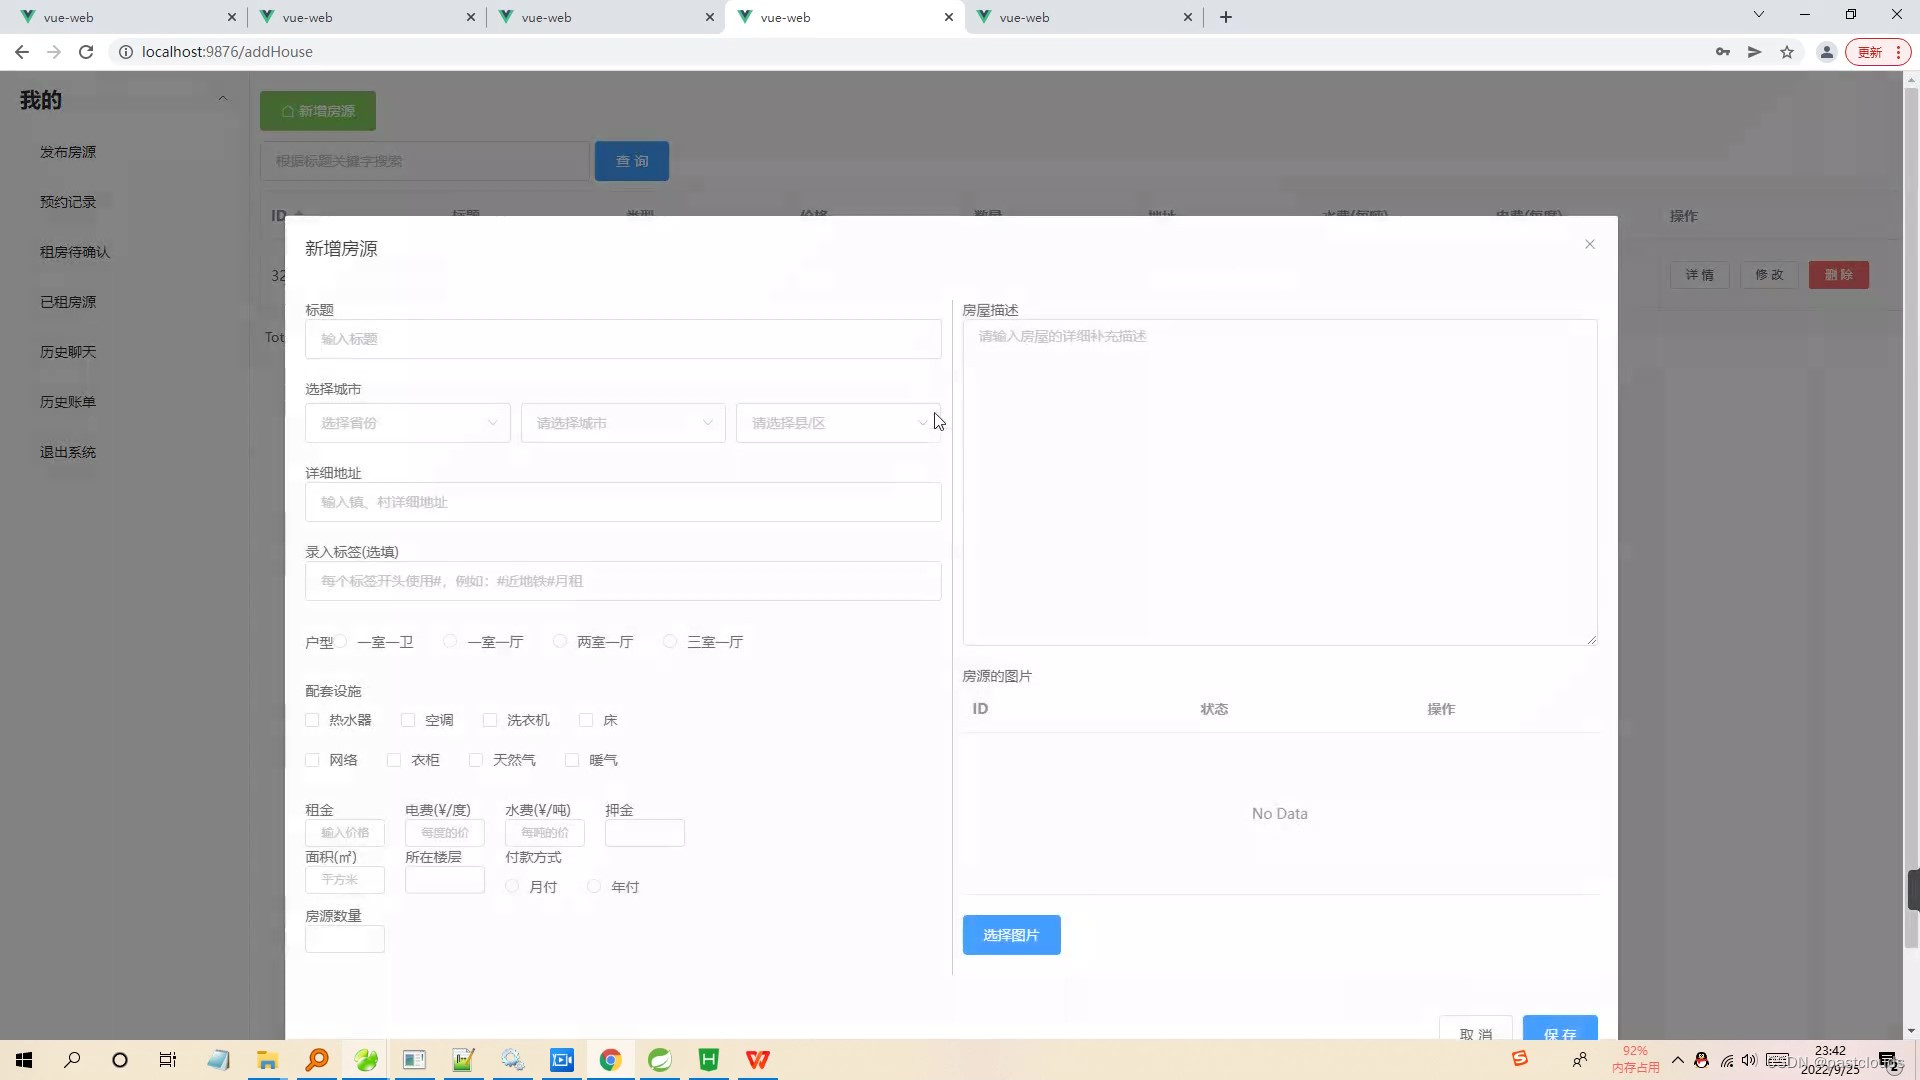1920x1080 pixels.
Task: Check the 空调 amenity checkbox
Action: coord(407,719)
